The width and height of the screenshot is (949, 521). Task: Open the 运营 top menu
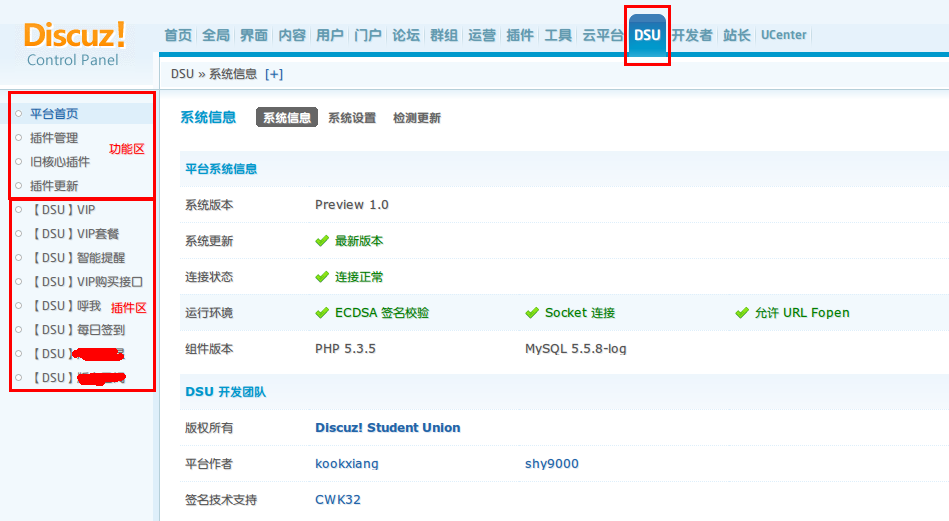[482, 35]
